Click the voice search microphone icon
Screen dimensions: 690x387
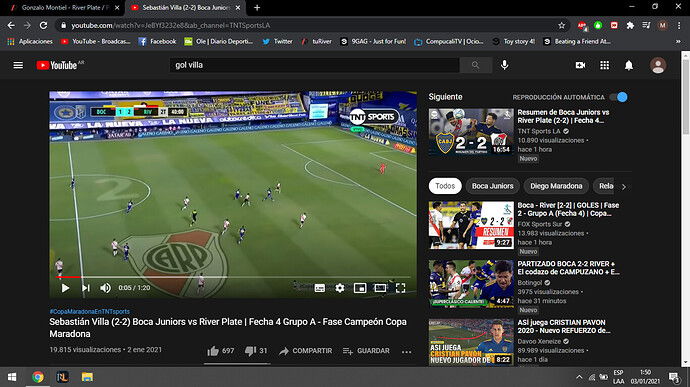pyautogui.click(x=504, y=65)
